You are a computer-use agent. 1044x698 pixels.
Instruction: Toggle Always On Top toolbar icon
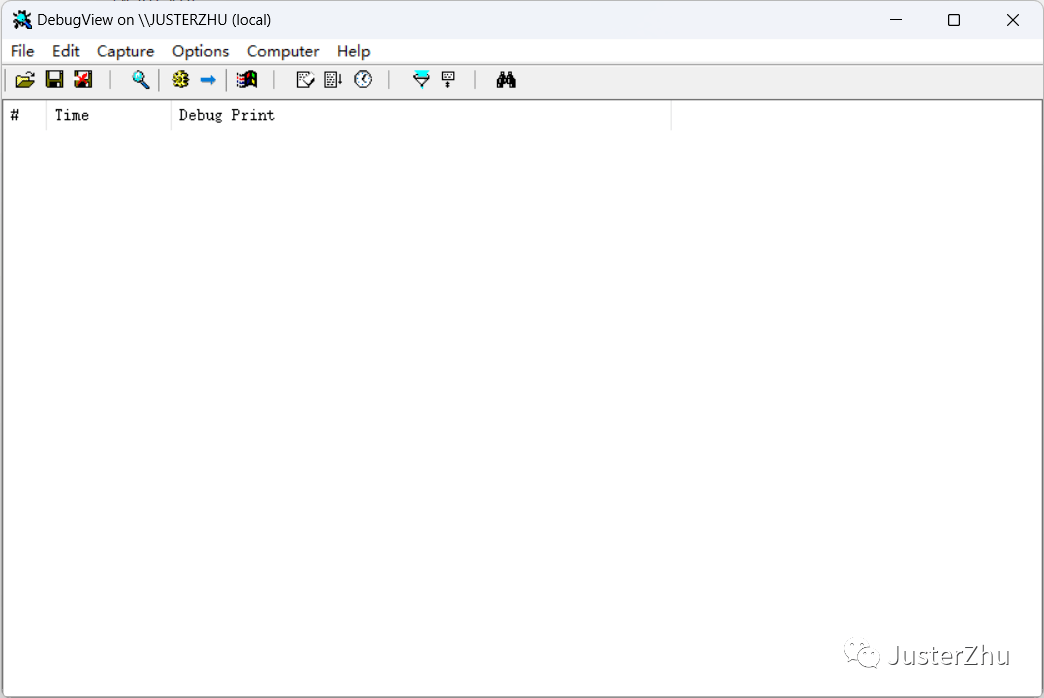(x=446, y=79)
